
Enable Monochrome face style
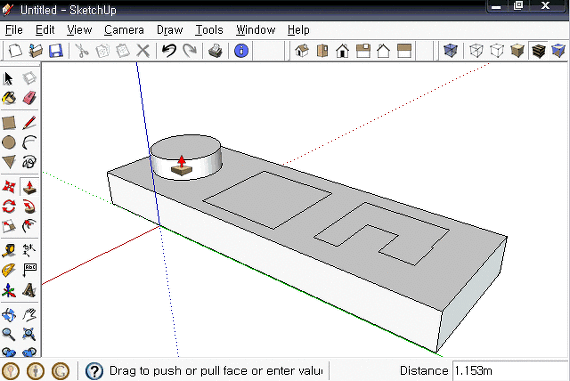(558, 51)
